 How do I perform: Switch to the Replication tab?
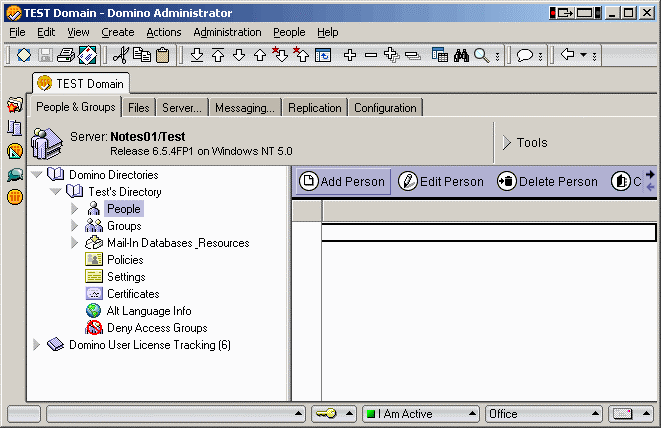pyautogui.click(x=314, y=108)
